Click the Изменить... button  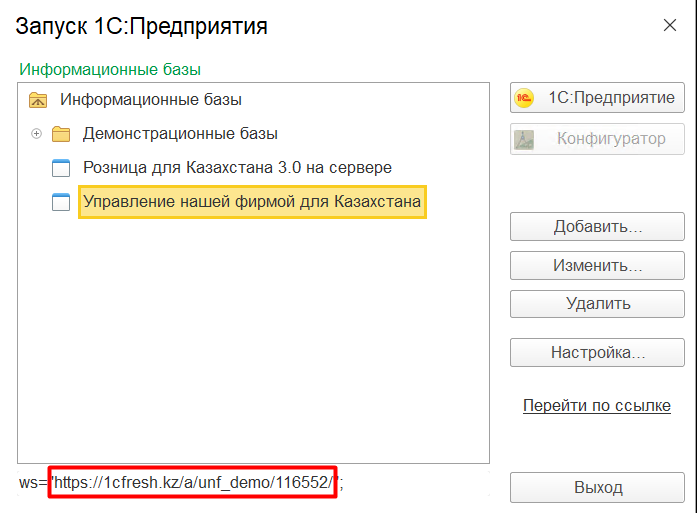(x=597, y=265)
